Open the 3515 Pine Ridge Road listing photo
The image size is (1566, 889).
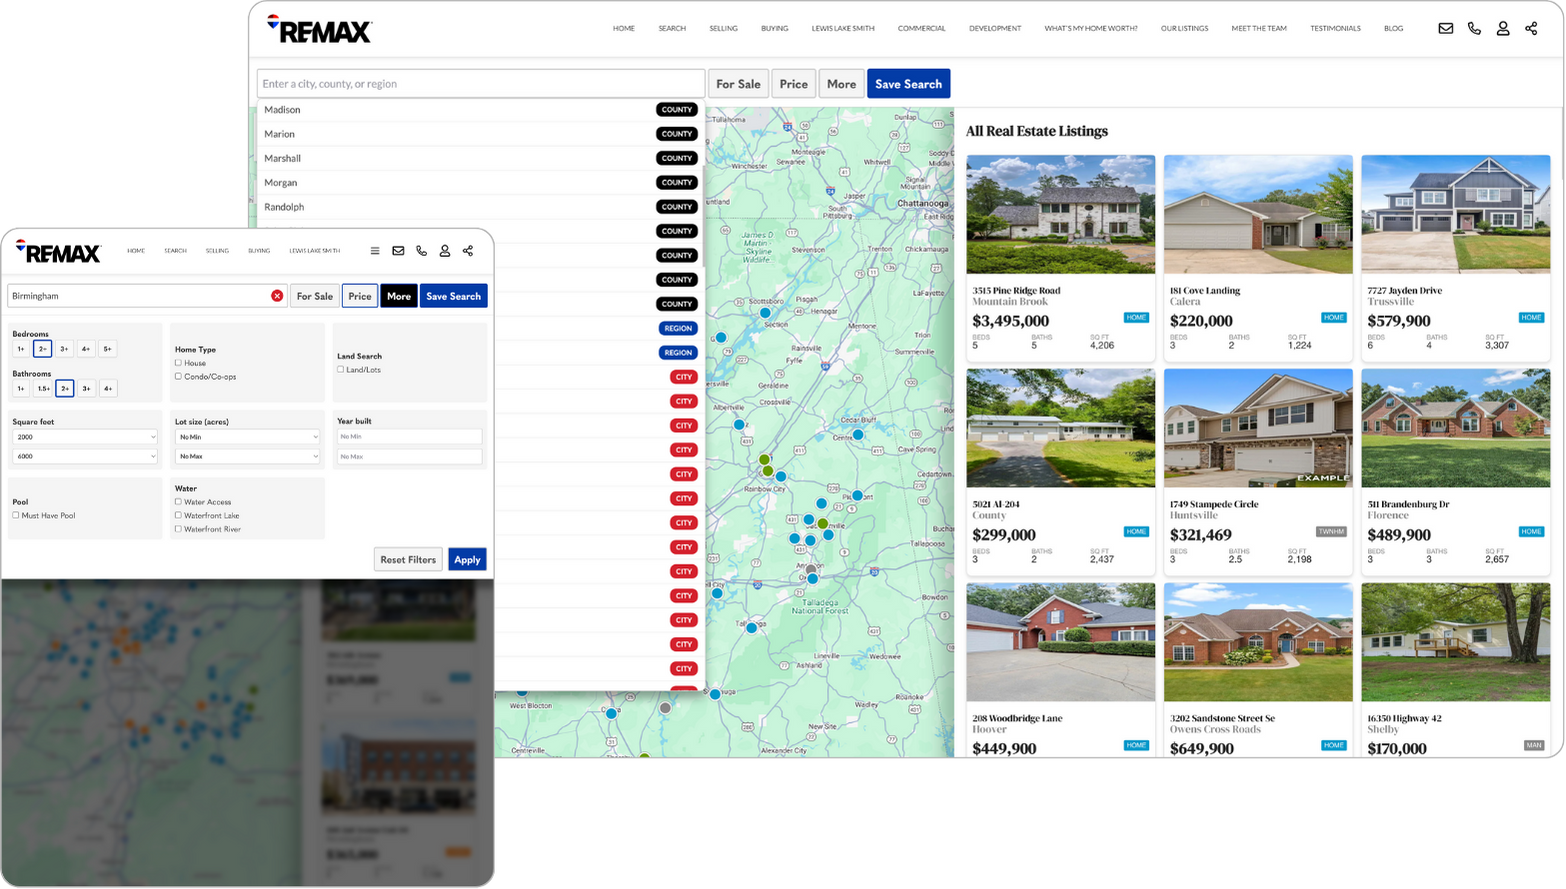[1060, 214]
